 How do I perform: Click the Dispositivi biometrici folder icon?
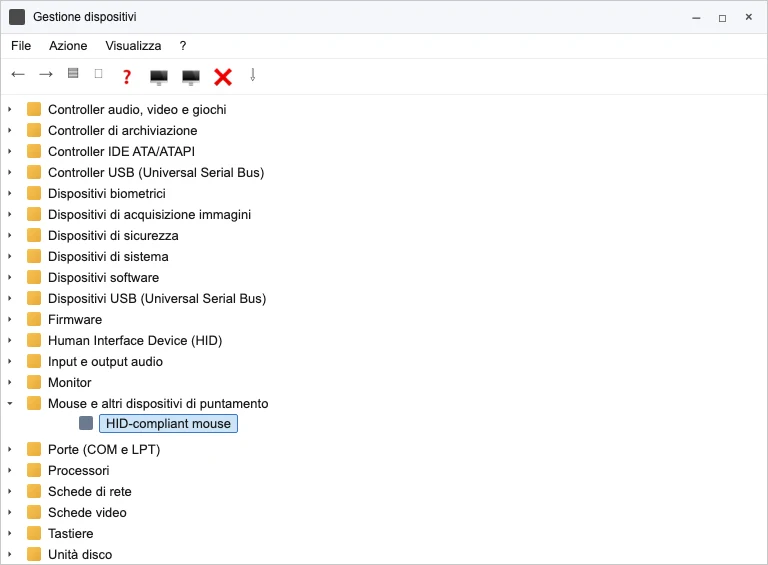(34, 193)
